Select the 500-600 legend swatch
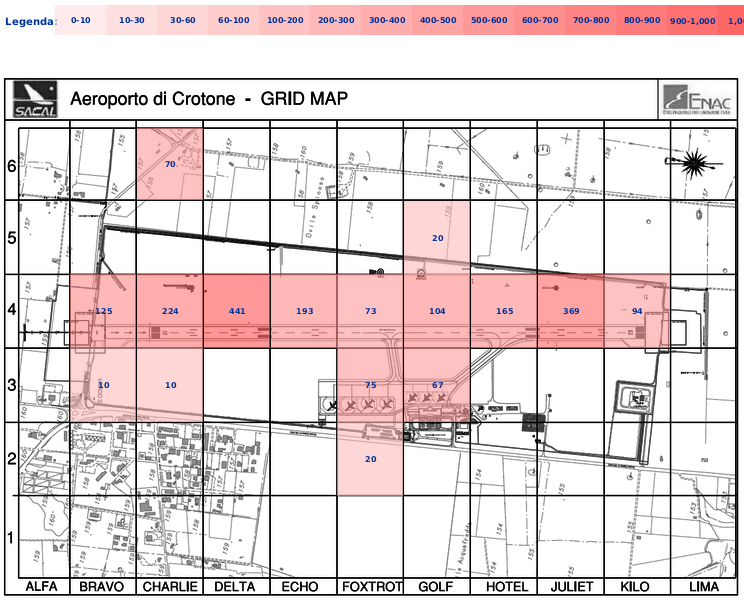The height and width of the screenshot is (600, 744). point(489,20)
